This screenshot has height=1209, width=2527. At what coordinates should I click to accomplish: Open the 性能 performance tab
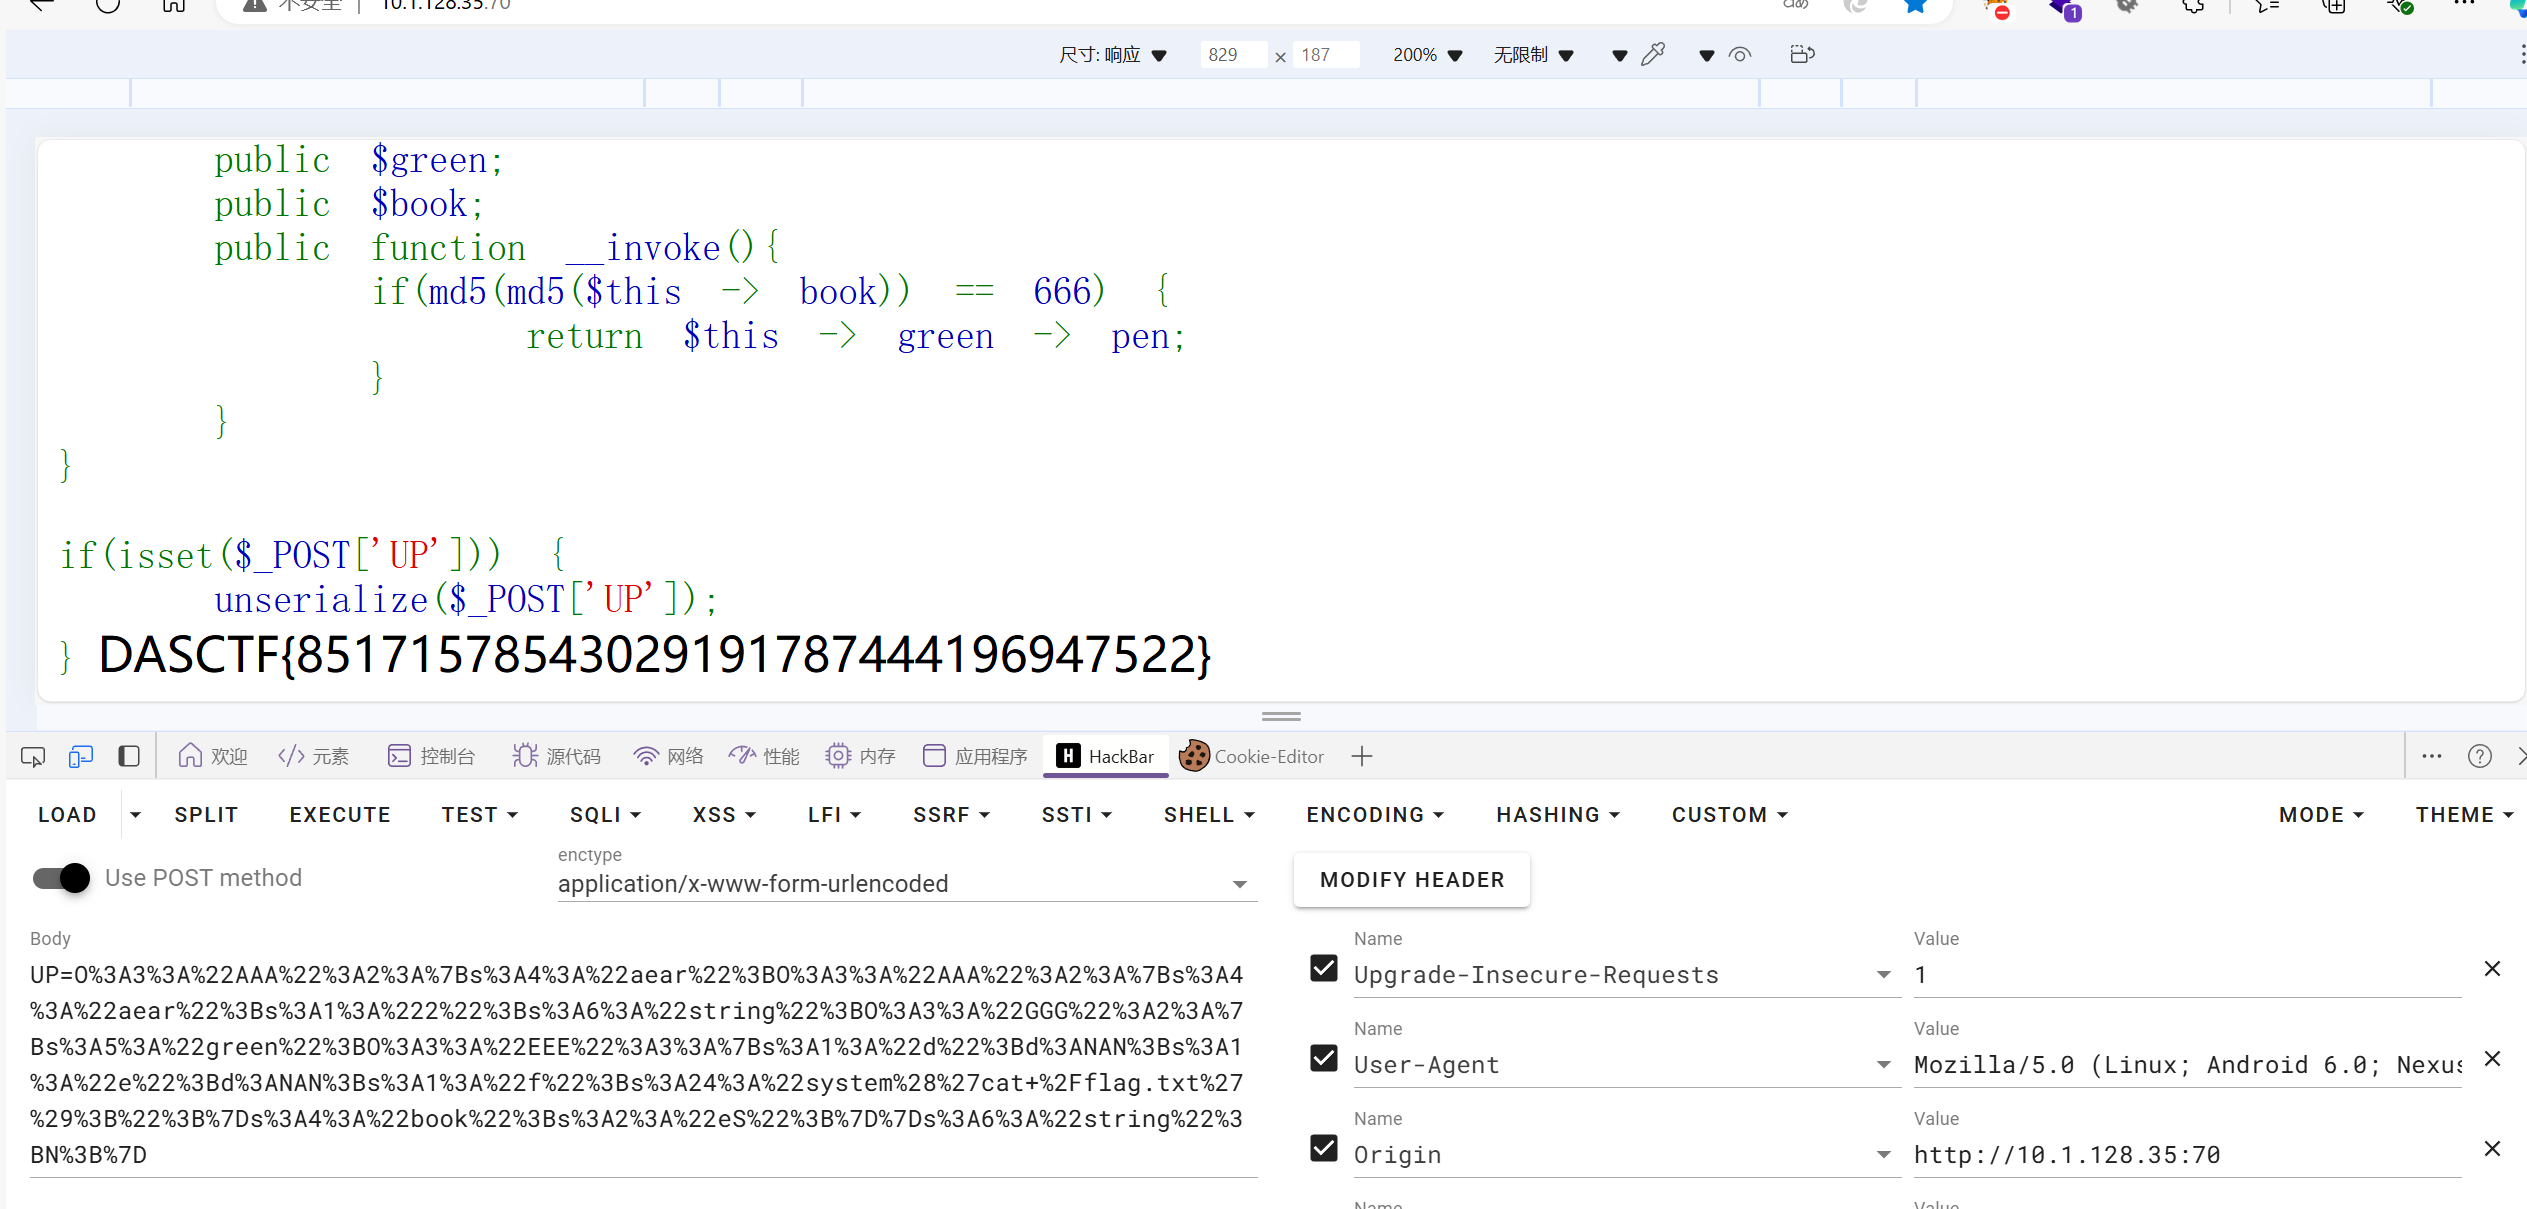765,757
